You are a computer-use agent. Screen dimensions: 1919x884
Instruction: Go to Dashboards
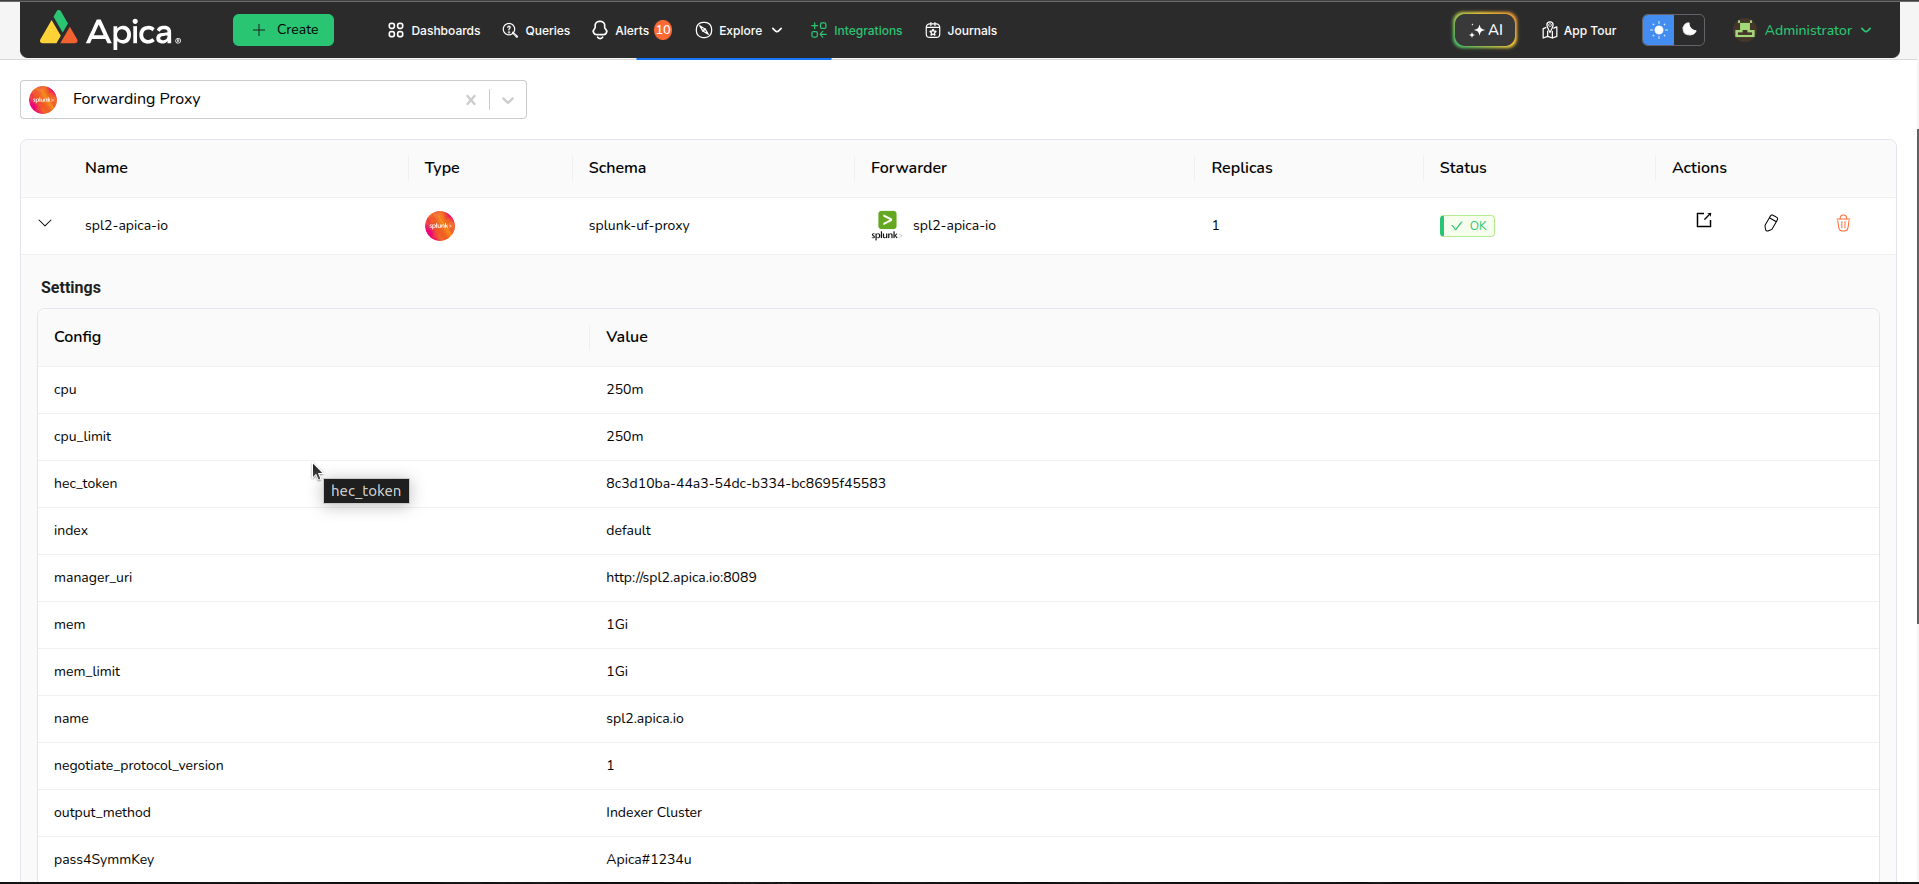pos(434,30)
